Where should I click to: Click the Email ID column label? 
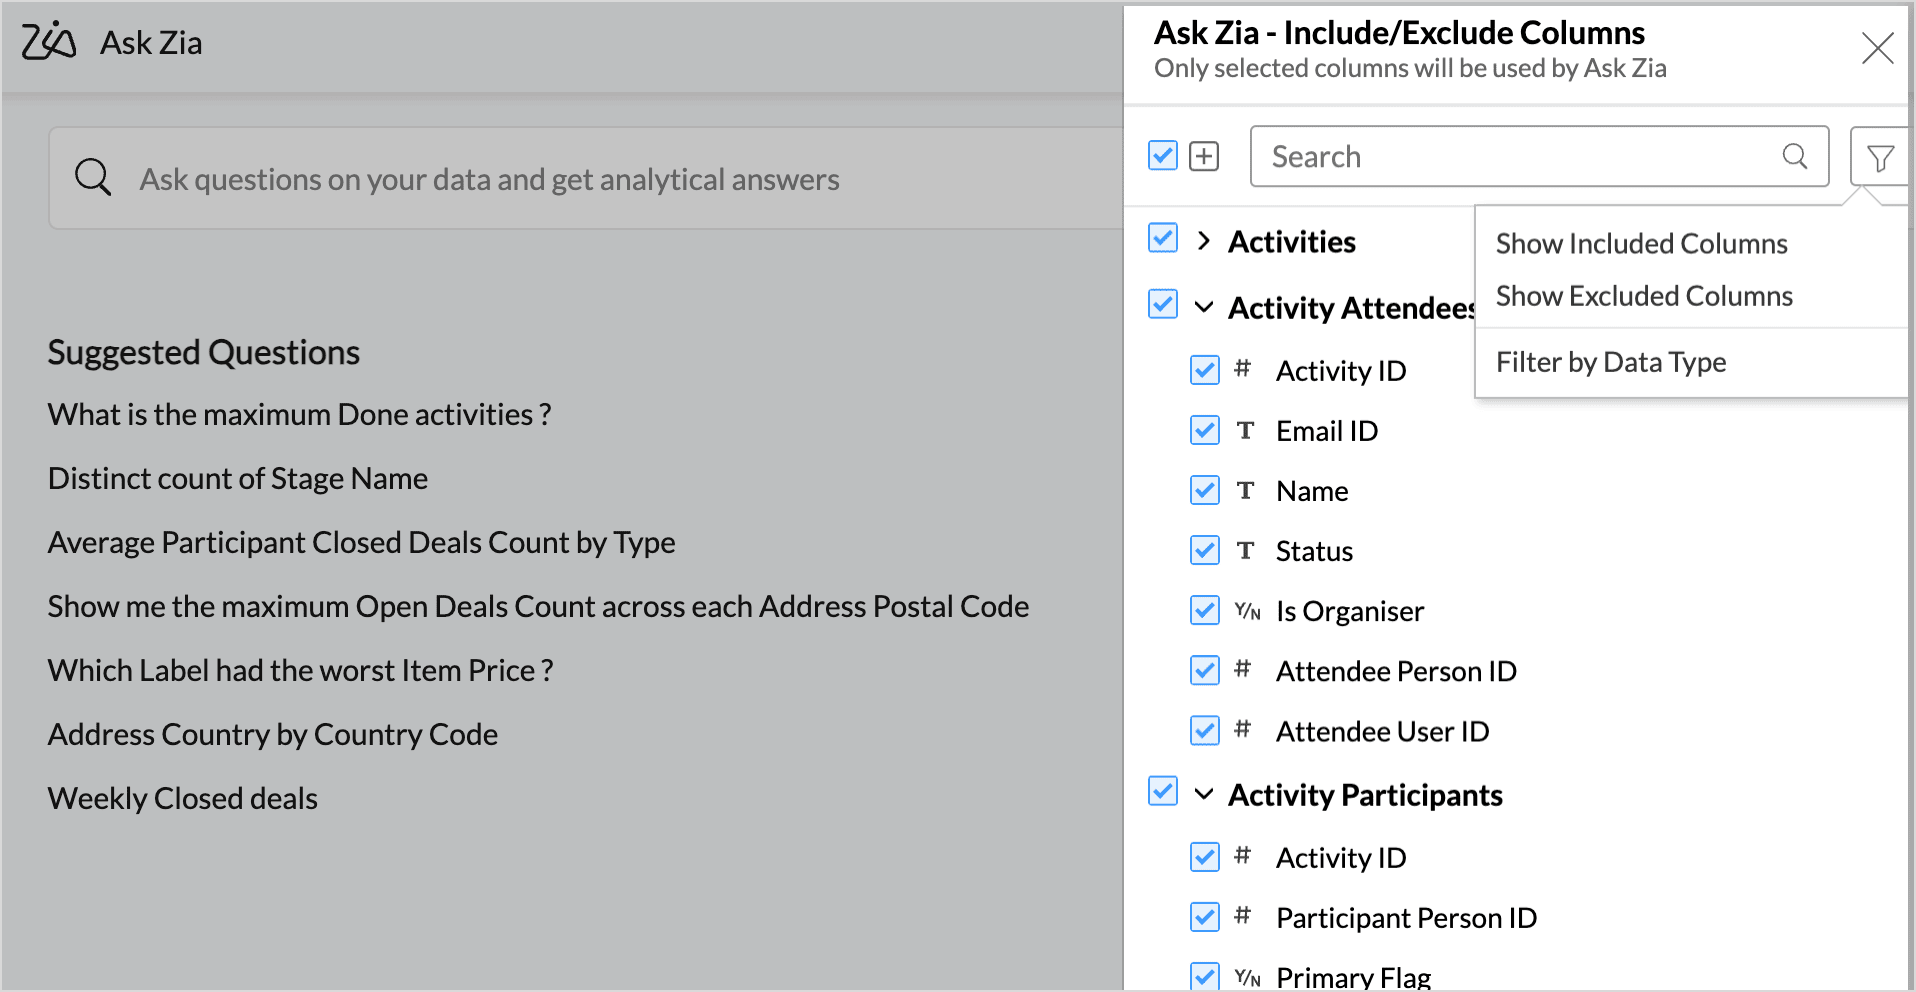(x=1327, y=430)
